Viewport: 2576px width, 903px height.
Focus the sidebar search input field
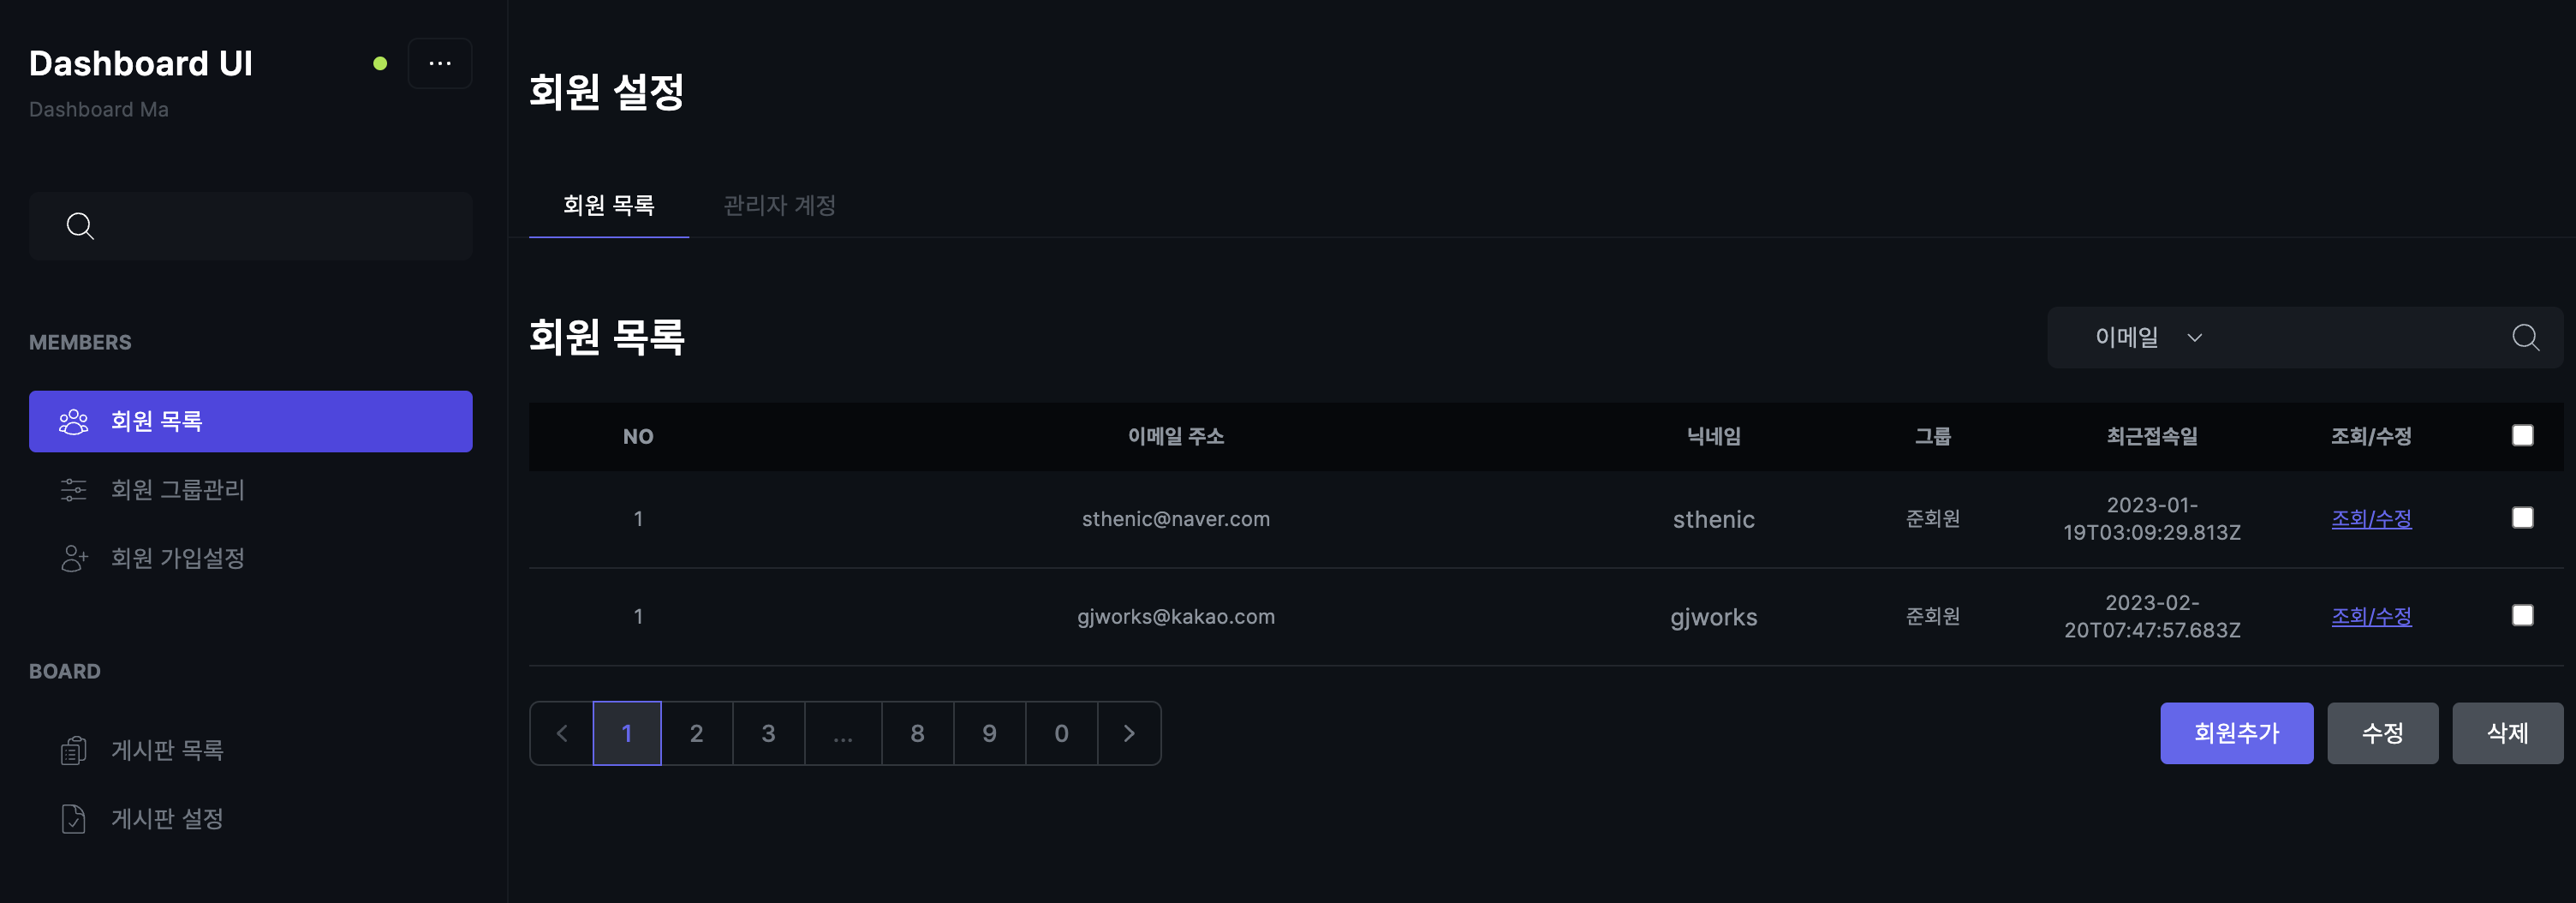[251, 226]
